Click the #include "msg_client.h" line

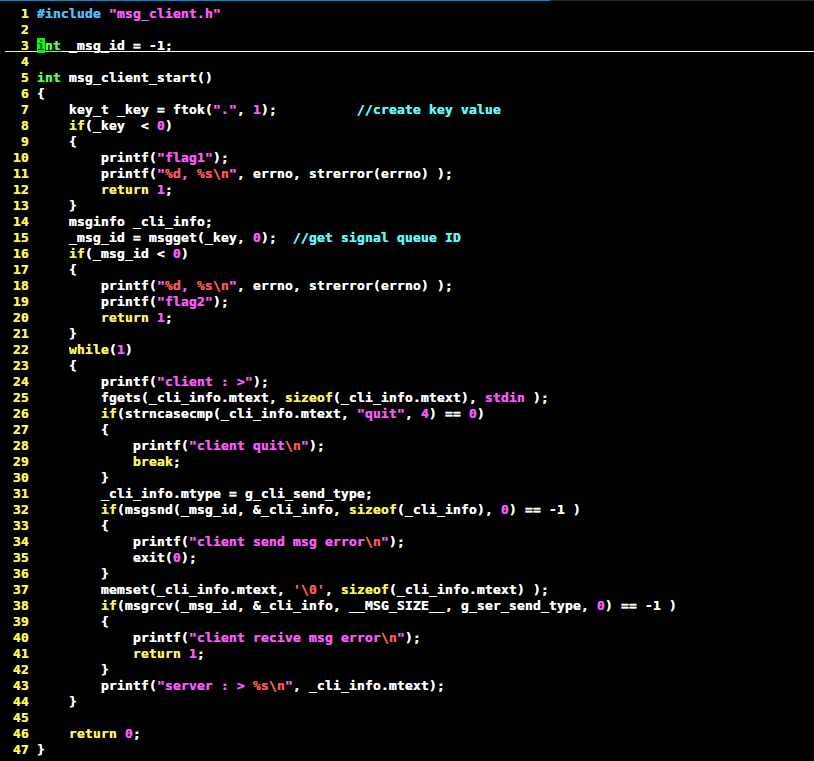[129, 14]
